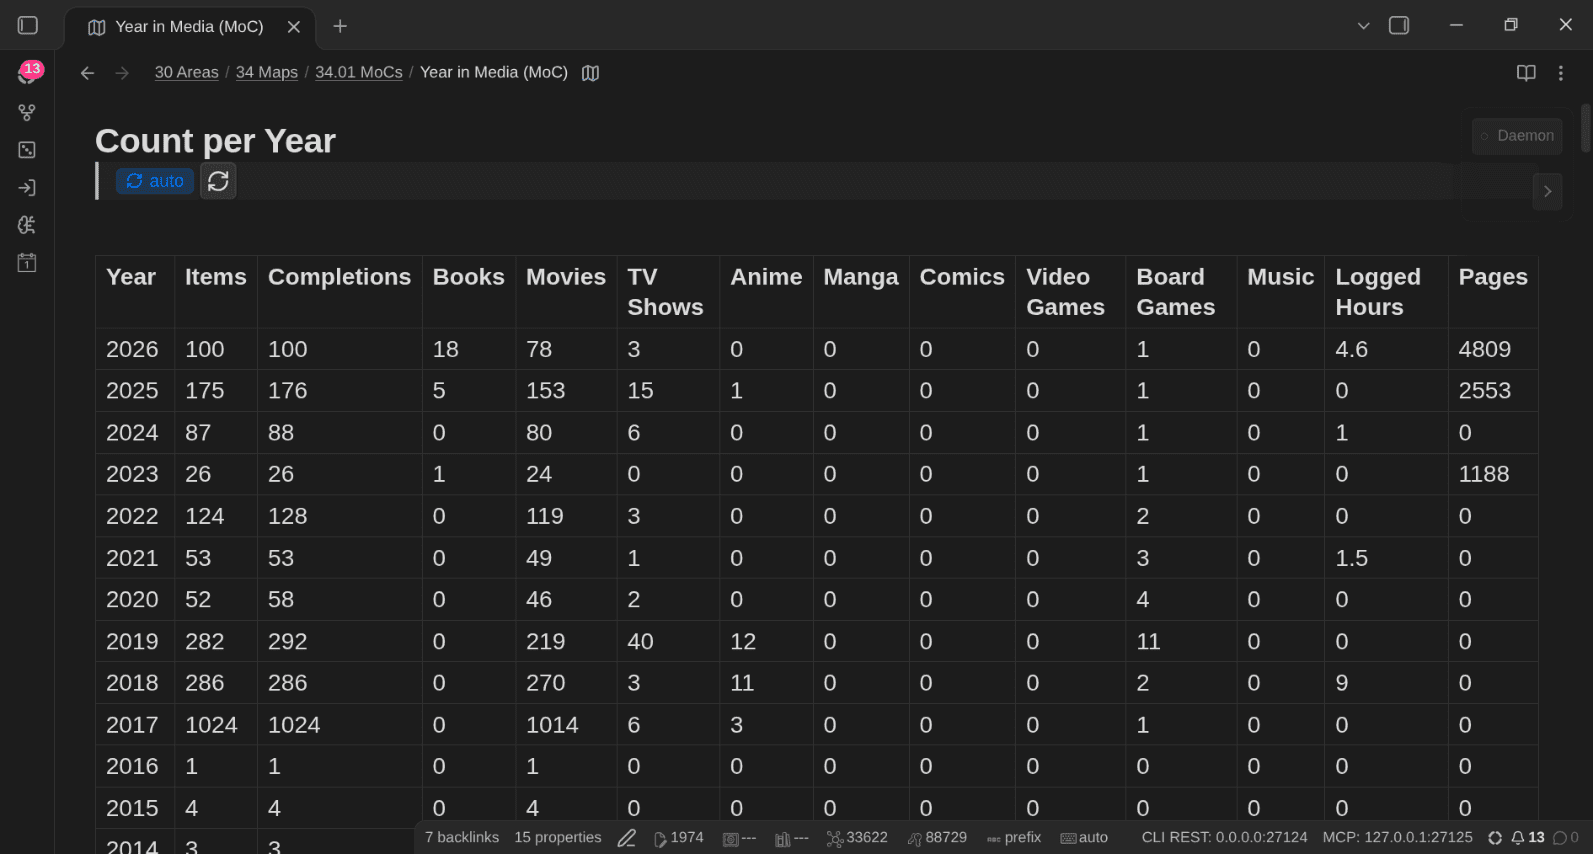The width and height of the screenshot is (1593, 854).
Task: Click the vertical scrollbar on the right edge
Action: (1586, 128)
